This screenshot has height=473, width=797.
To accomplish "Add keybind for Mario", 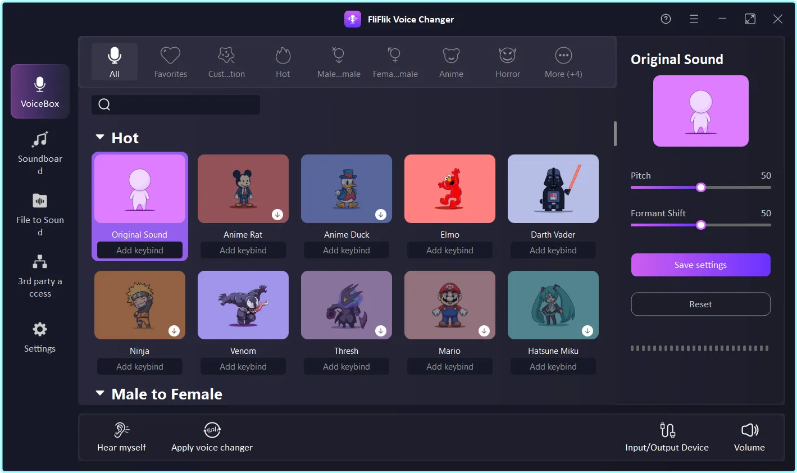I will pos(449,366).
